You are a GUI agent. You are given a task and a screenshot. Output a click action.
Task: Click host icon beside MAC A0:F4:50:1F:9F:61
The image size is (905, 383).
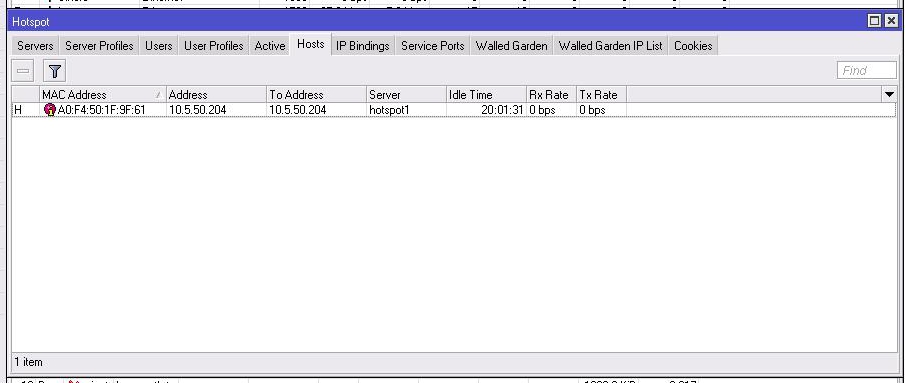[50, 110]
